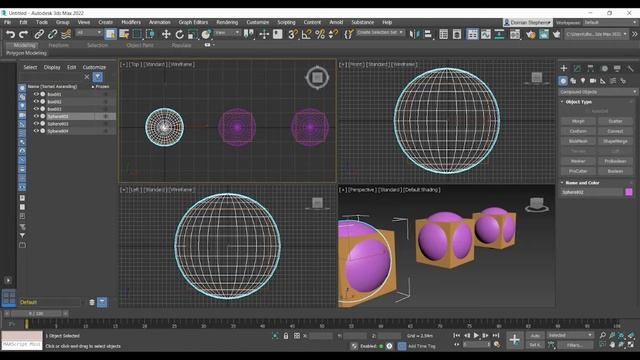Select the Scale tool in the toolbar

pos(193,34)
